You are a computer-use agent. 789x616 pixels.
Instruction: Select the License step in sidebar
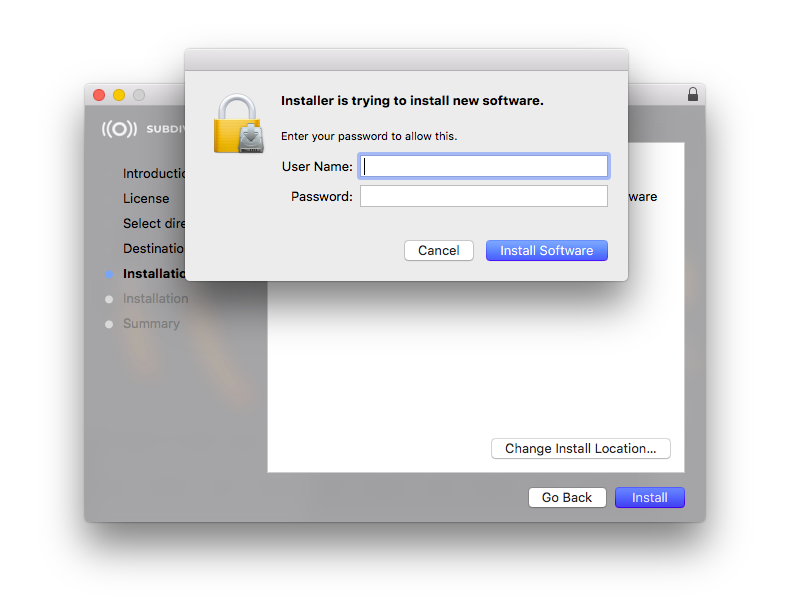click(x=146, y=198)
